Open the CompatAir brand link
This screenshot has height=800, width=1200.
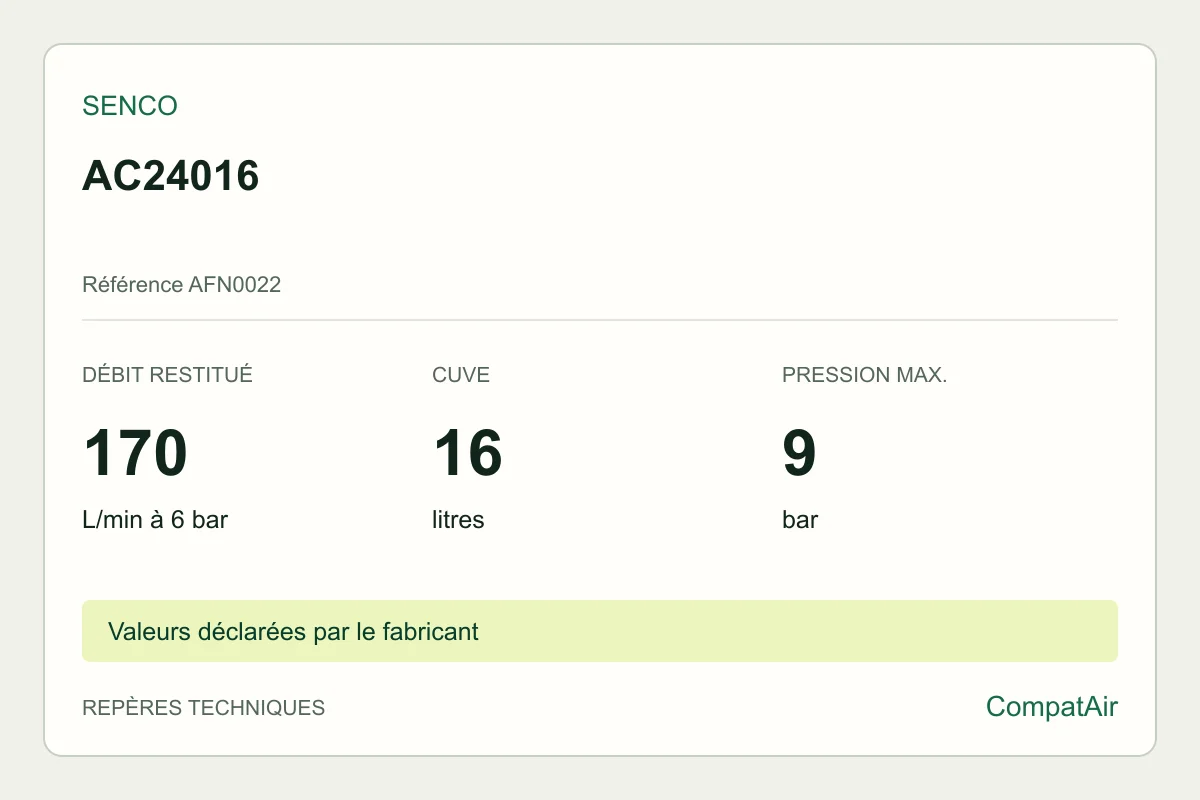1052,707
